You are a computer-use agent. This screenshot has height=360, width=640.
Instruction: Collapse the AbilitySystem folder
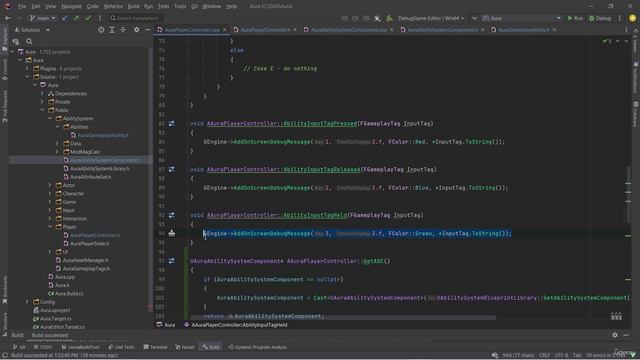50,118
